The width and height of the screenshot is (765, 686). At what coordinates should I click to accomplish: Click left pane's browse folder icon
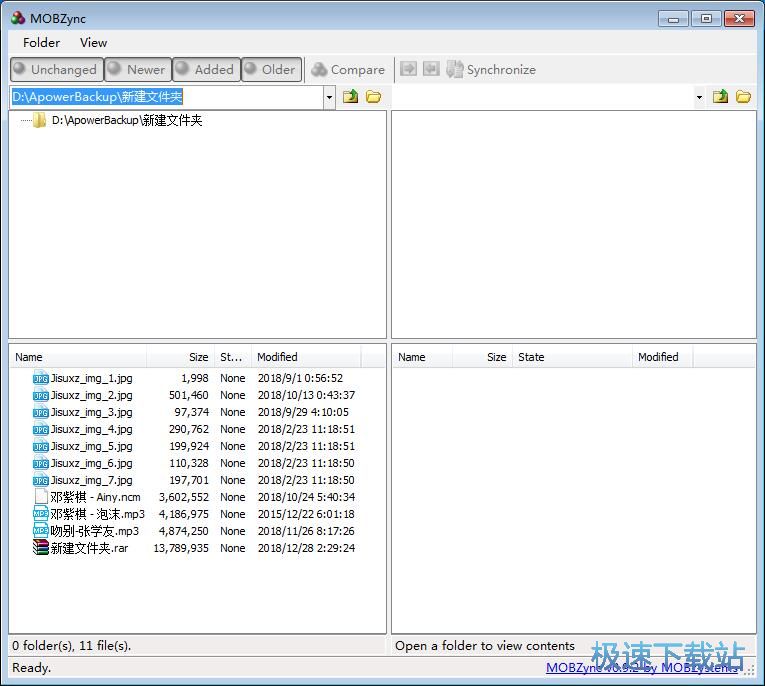pyautogui.click(x=373, y=97)
